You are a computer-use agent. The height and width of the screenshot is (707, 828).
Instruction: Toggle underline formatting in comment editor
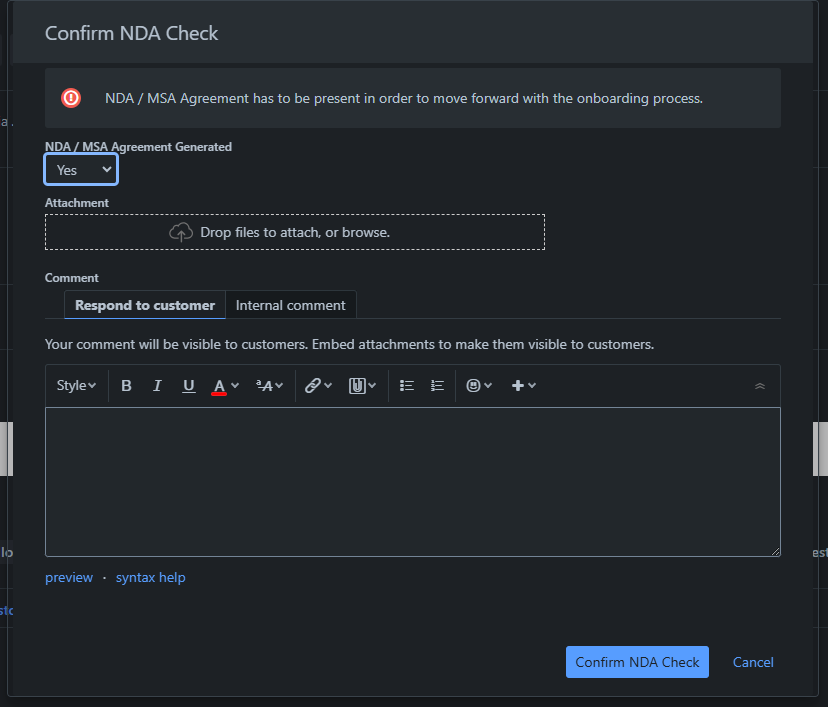(189, 386)
